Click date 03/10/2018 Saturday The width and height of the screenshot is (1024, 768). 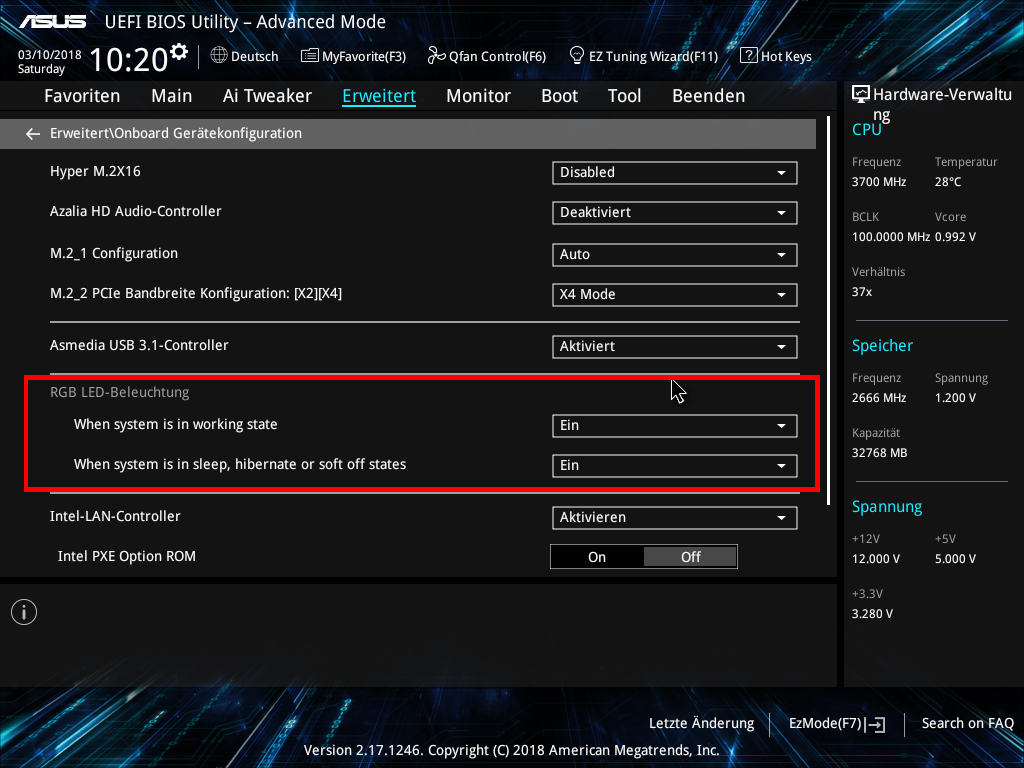50,61
